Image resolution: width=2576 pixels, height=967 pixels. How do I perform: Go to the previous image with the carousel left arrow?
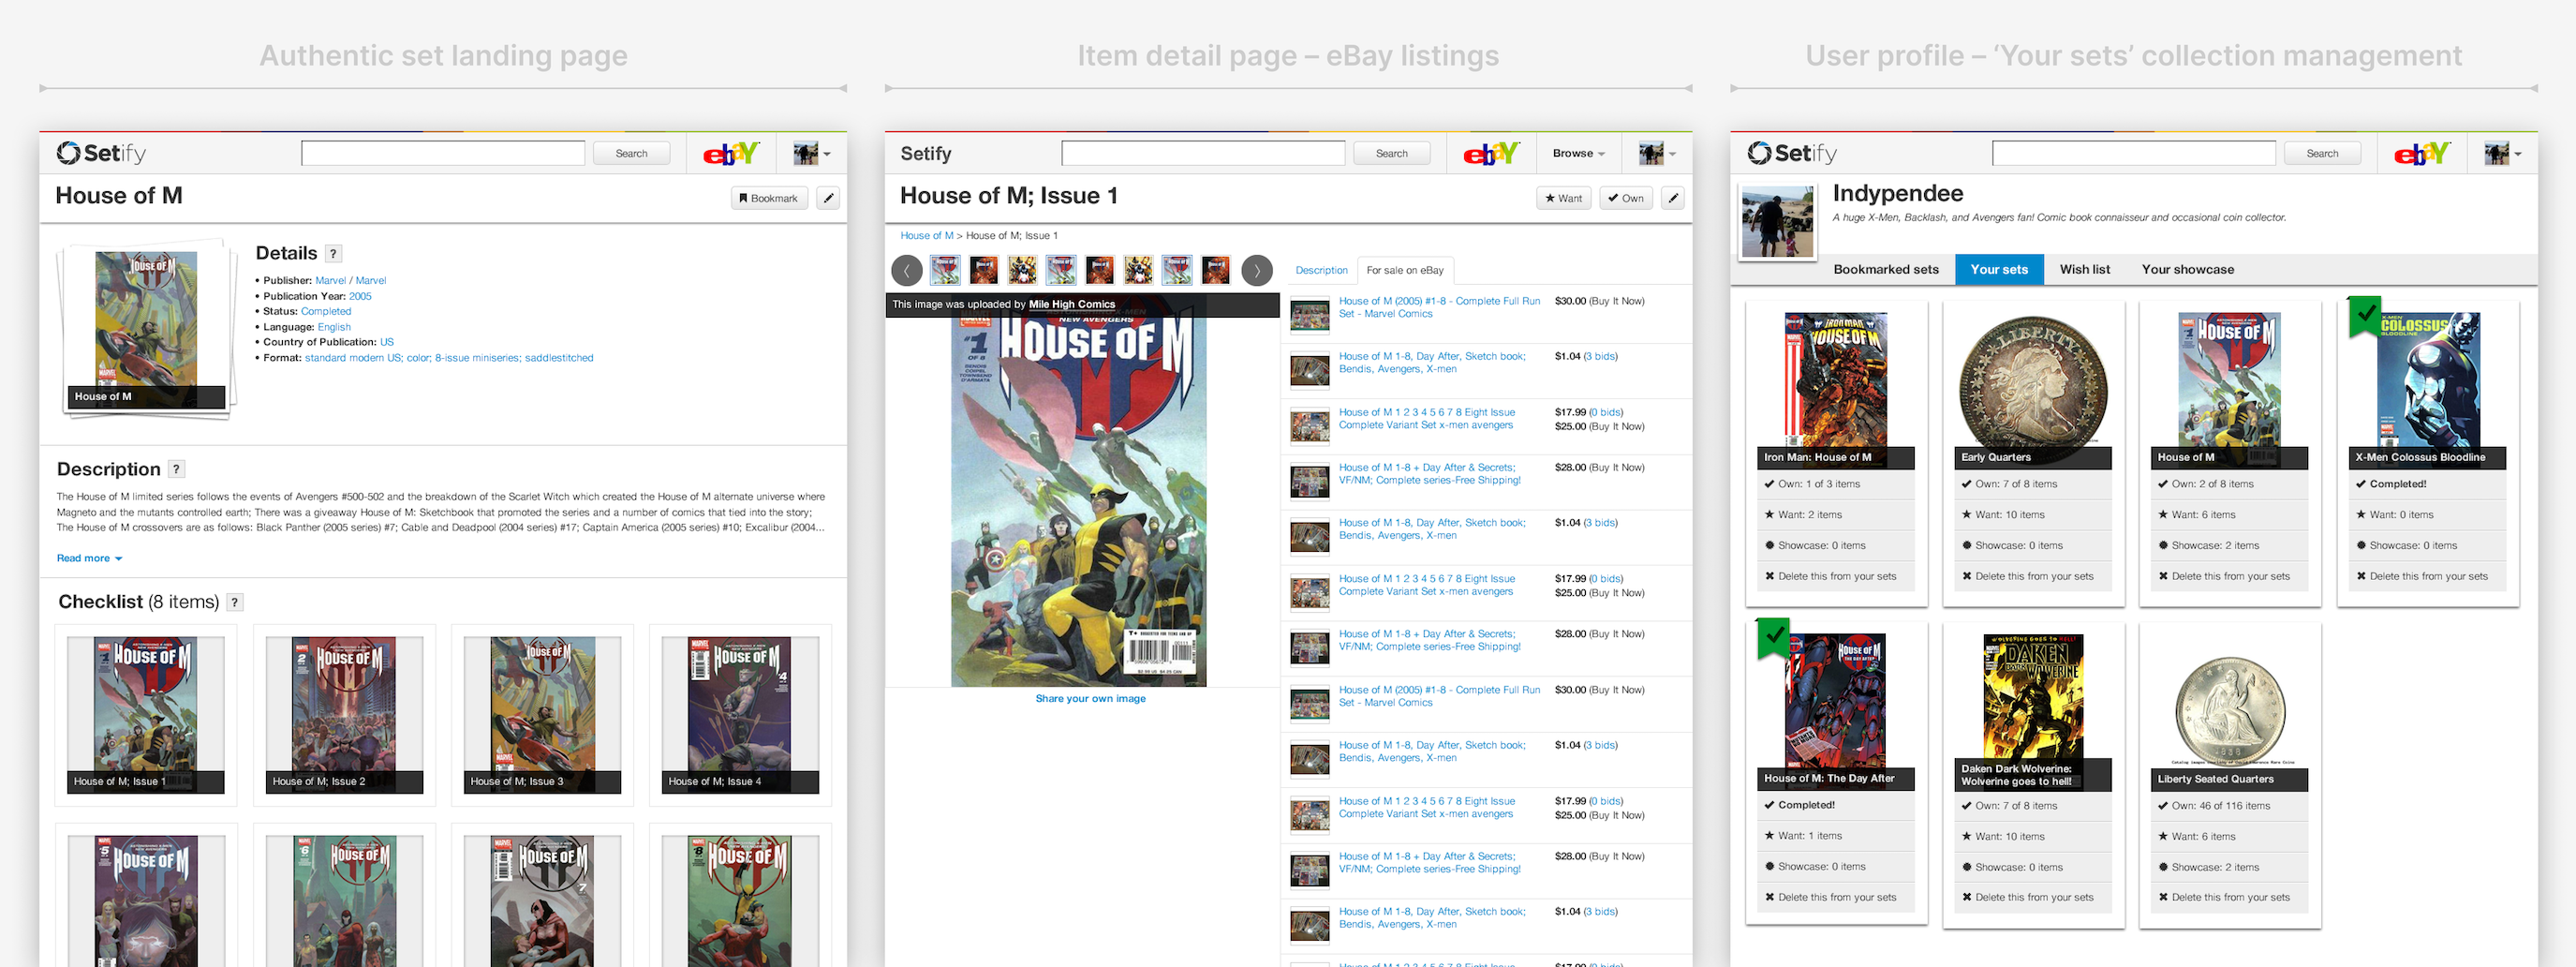(907, 270)
